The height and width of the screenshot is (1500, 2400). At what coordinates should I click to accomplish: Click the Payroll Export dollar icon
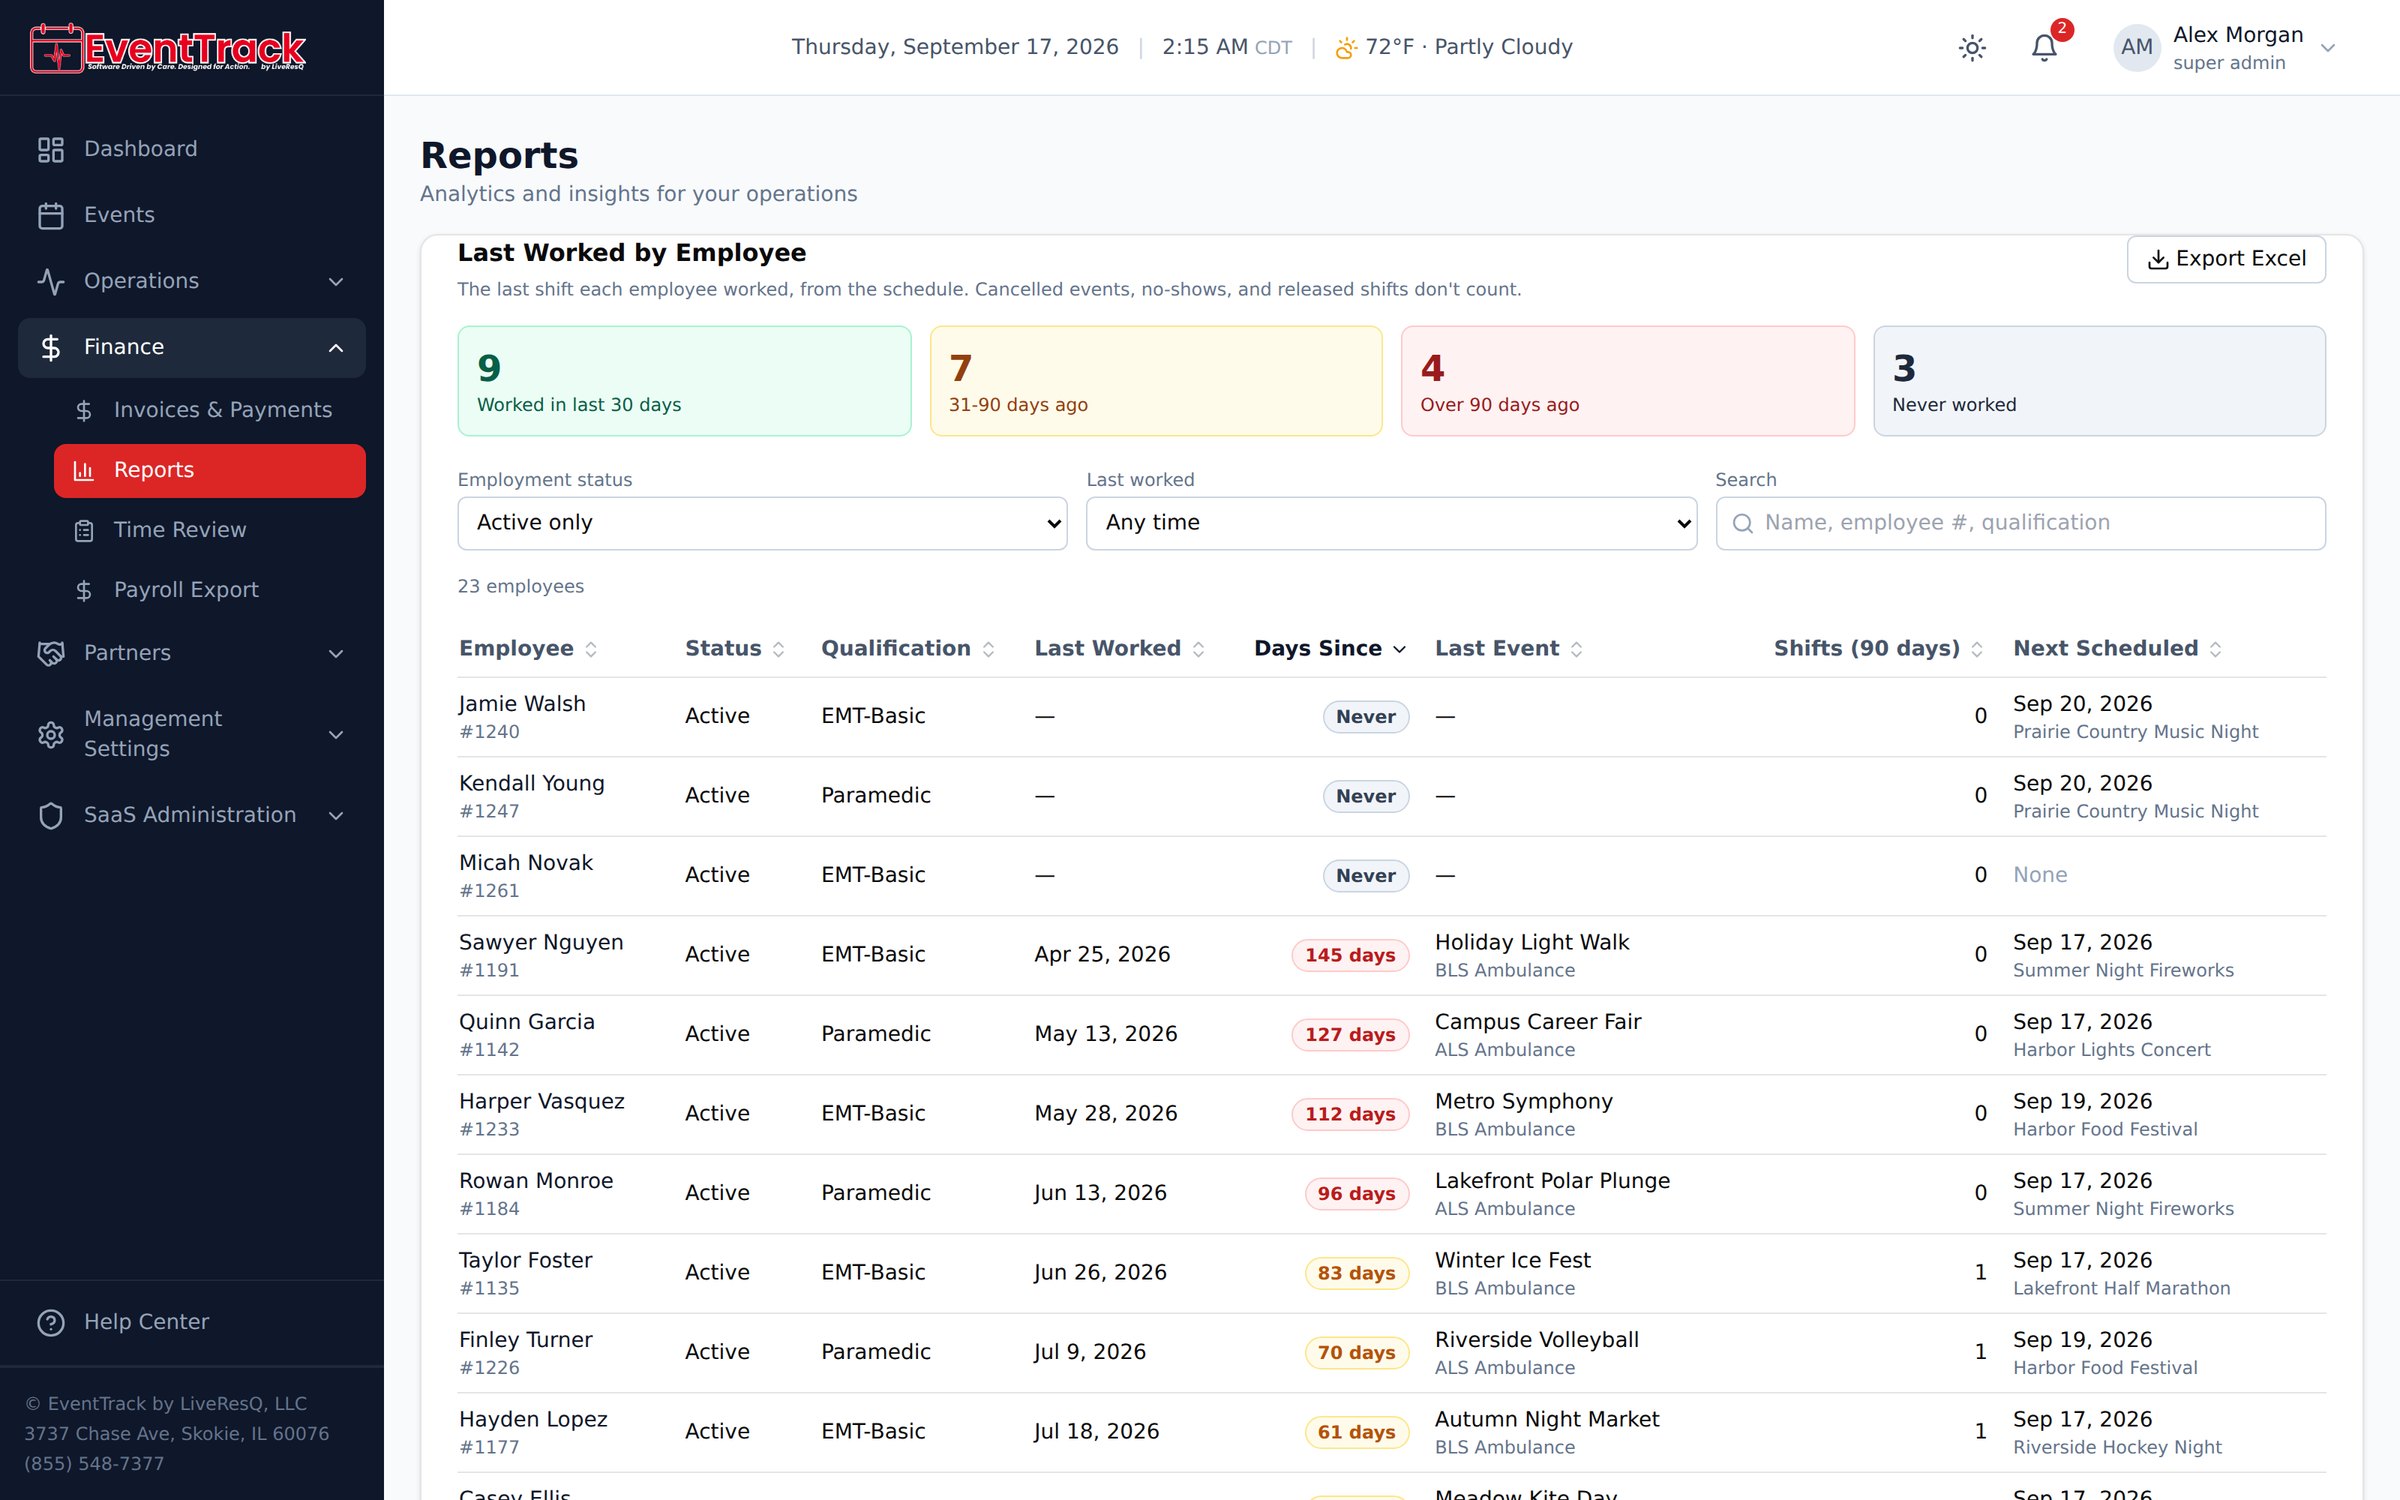point(84,590)
